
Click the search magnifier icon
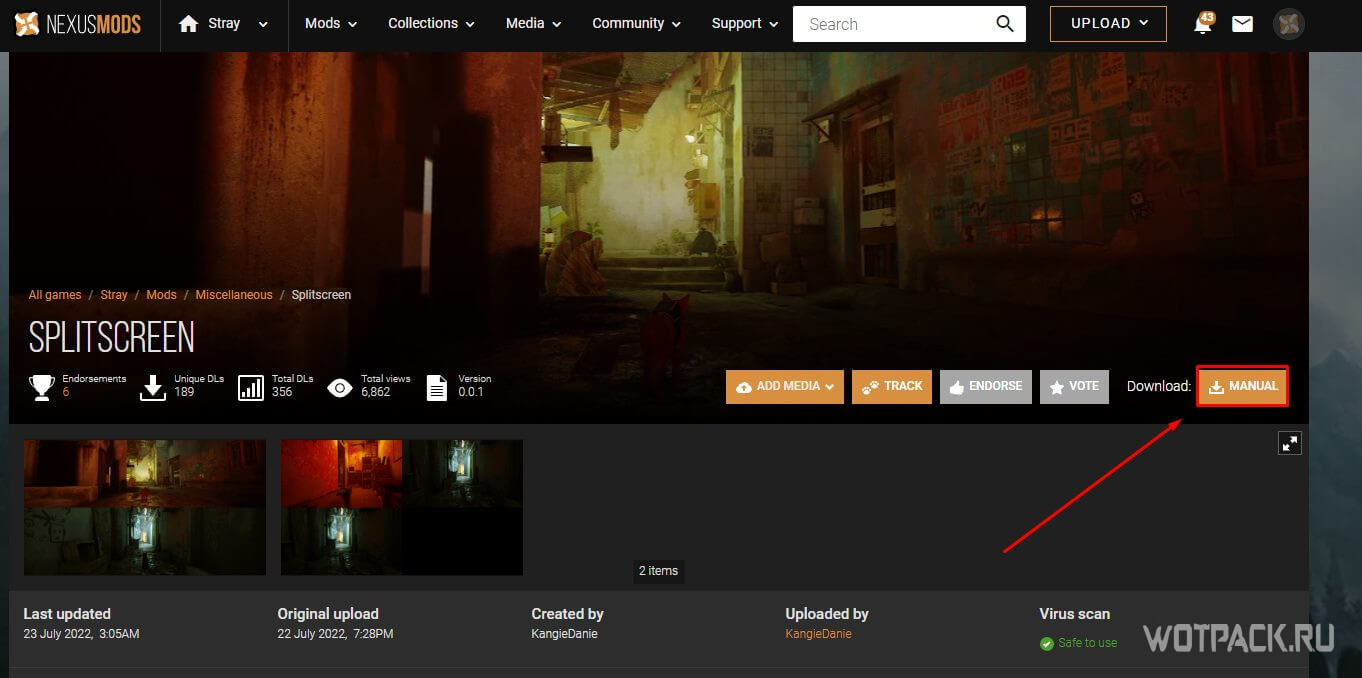(x=1004, y=24)
